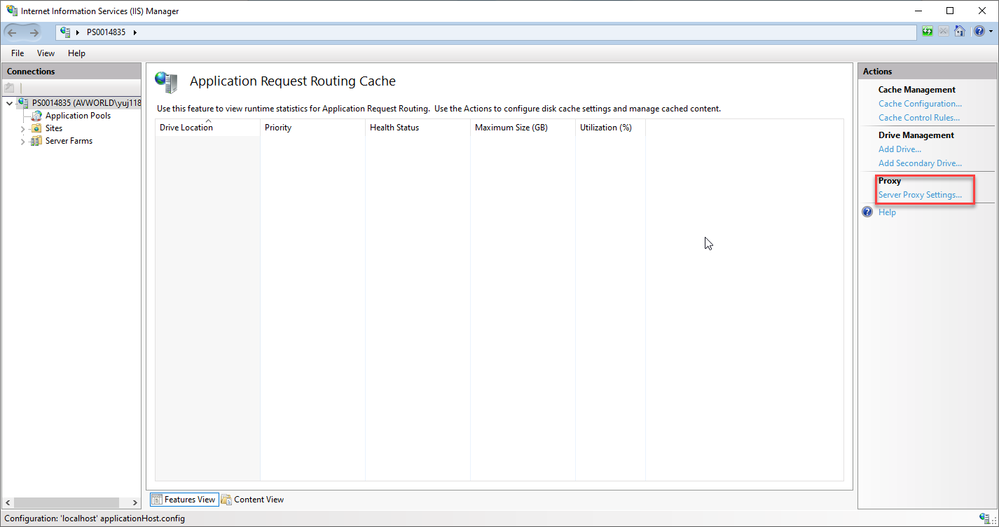The width and height of the screenshot is (999, 527).
Task: Click the left arrow of Connections scrollbar
Action: pos(8,503)
